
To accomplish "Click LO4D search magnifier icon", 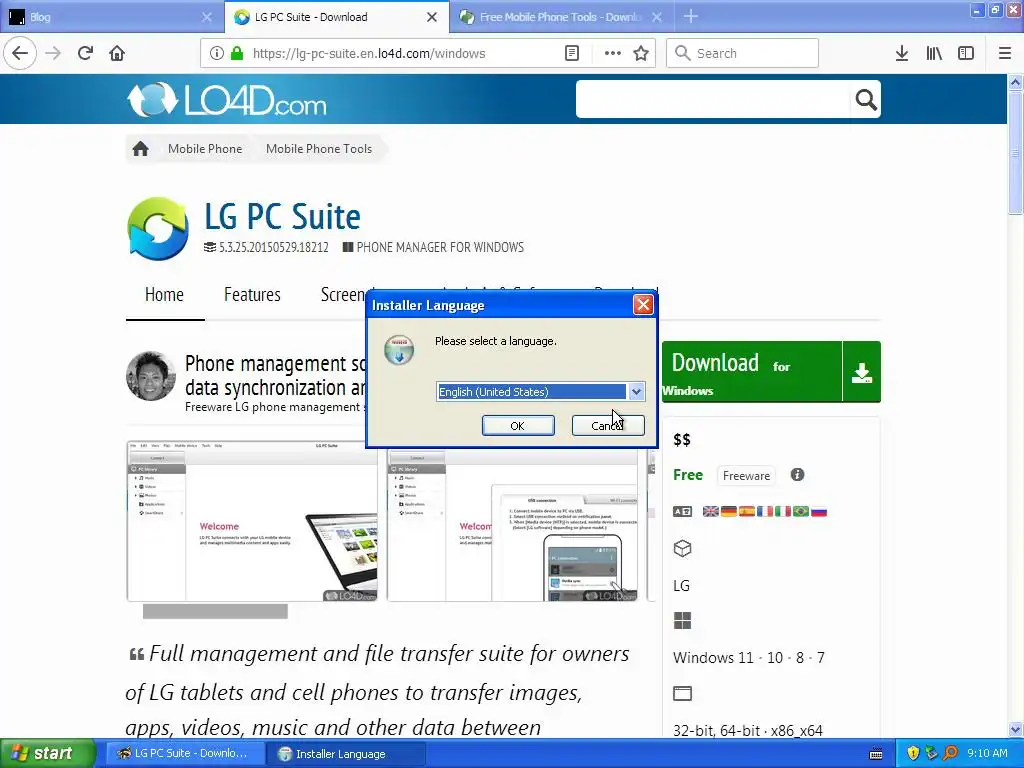I will [866, 100].
